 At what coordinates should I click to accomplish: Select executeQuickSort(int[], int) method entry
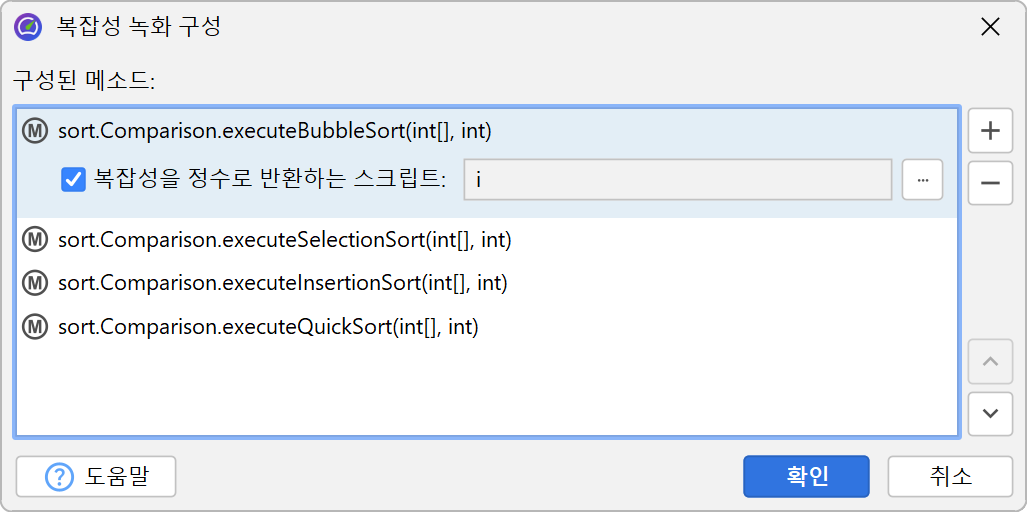(268, 327)
